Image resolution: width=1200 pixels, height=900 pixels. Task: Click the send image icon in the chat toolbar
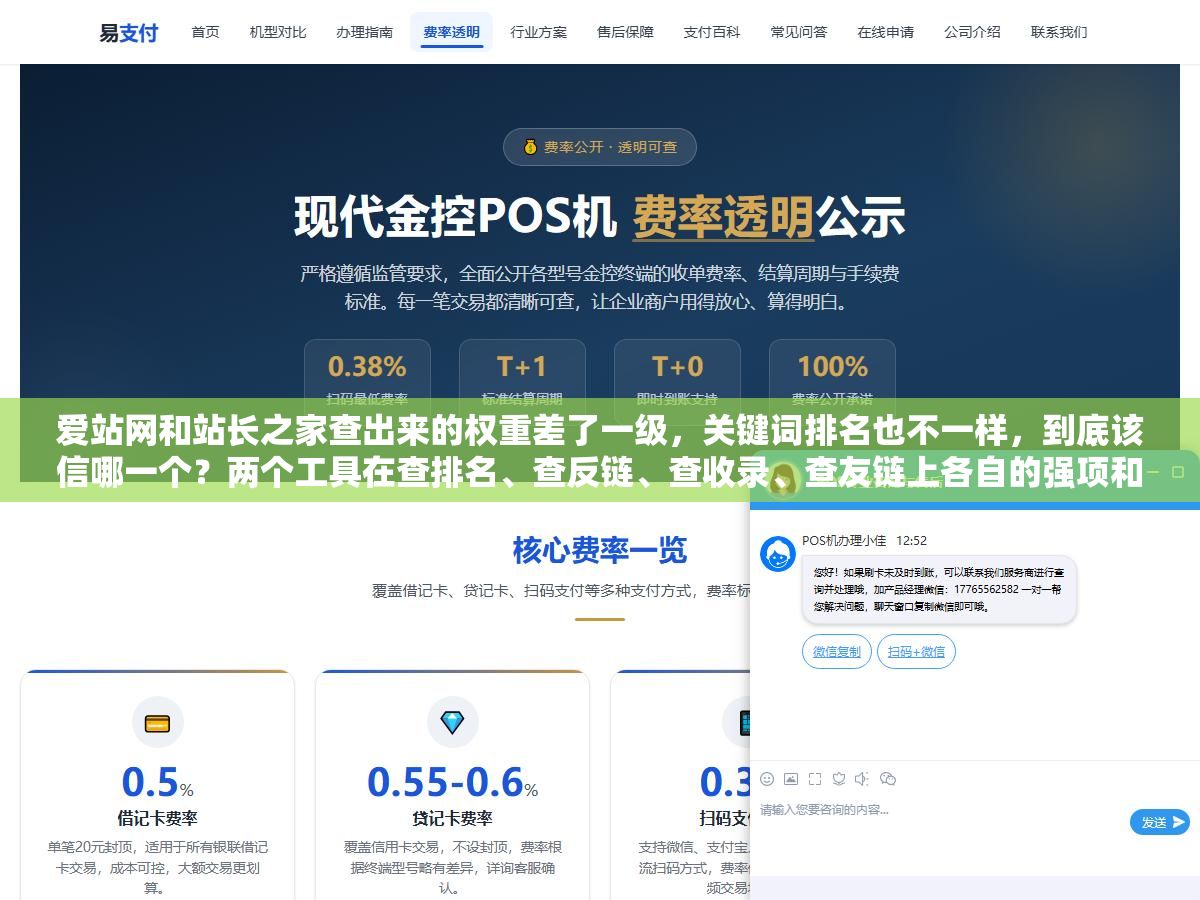click(791, 778)
